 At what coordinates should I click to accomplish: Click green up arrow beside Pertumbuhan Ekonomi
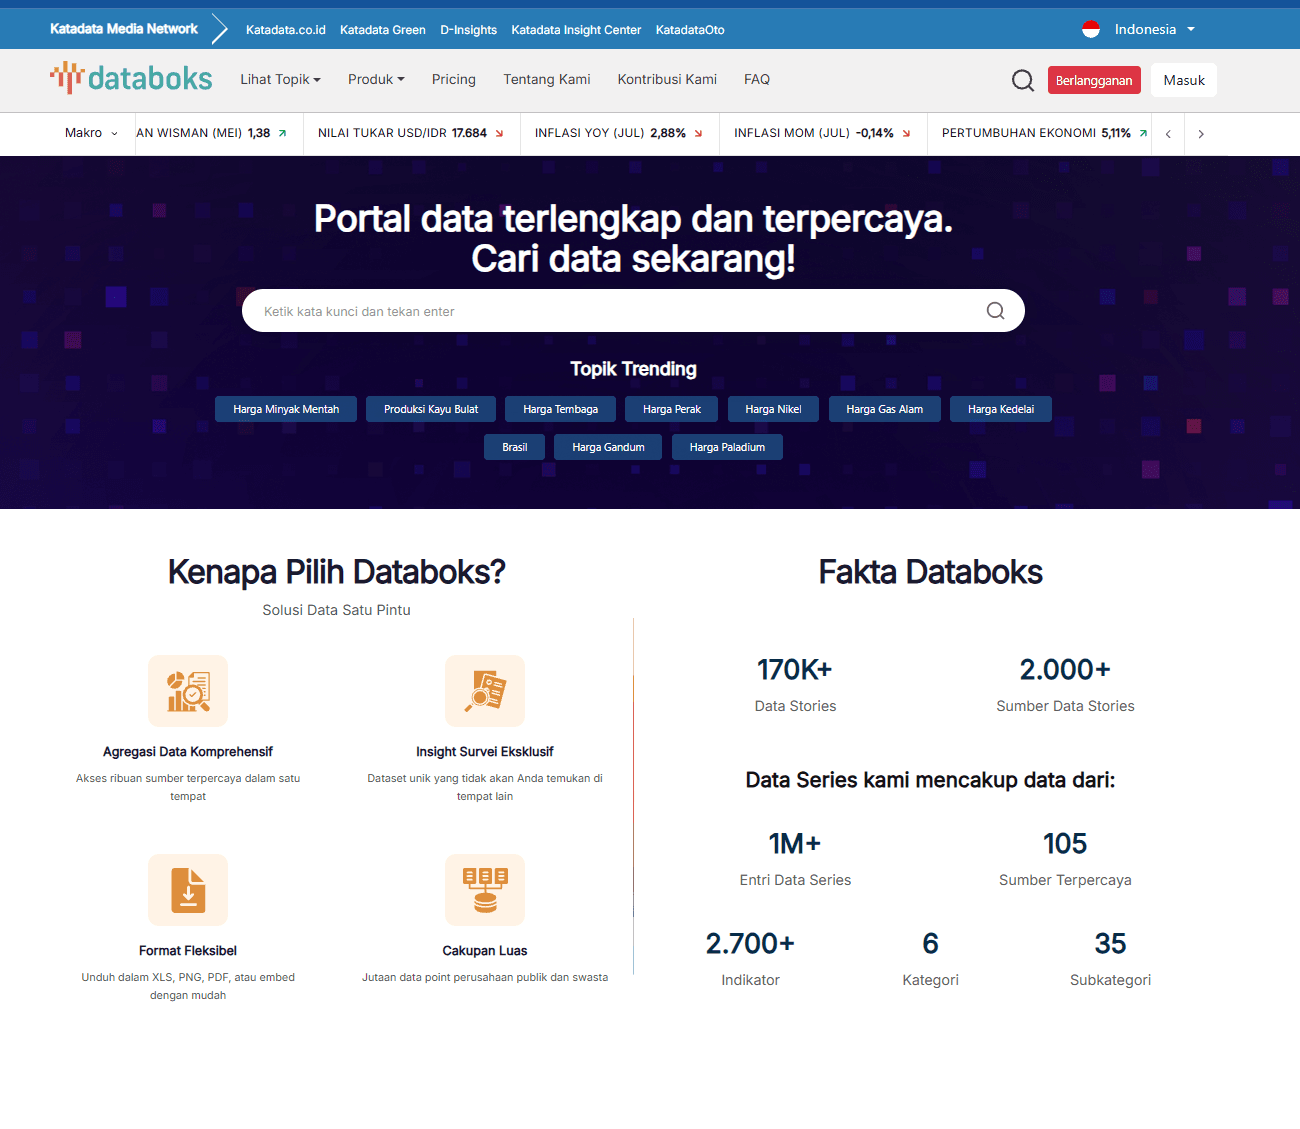tap(1143, 133)
